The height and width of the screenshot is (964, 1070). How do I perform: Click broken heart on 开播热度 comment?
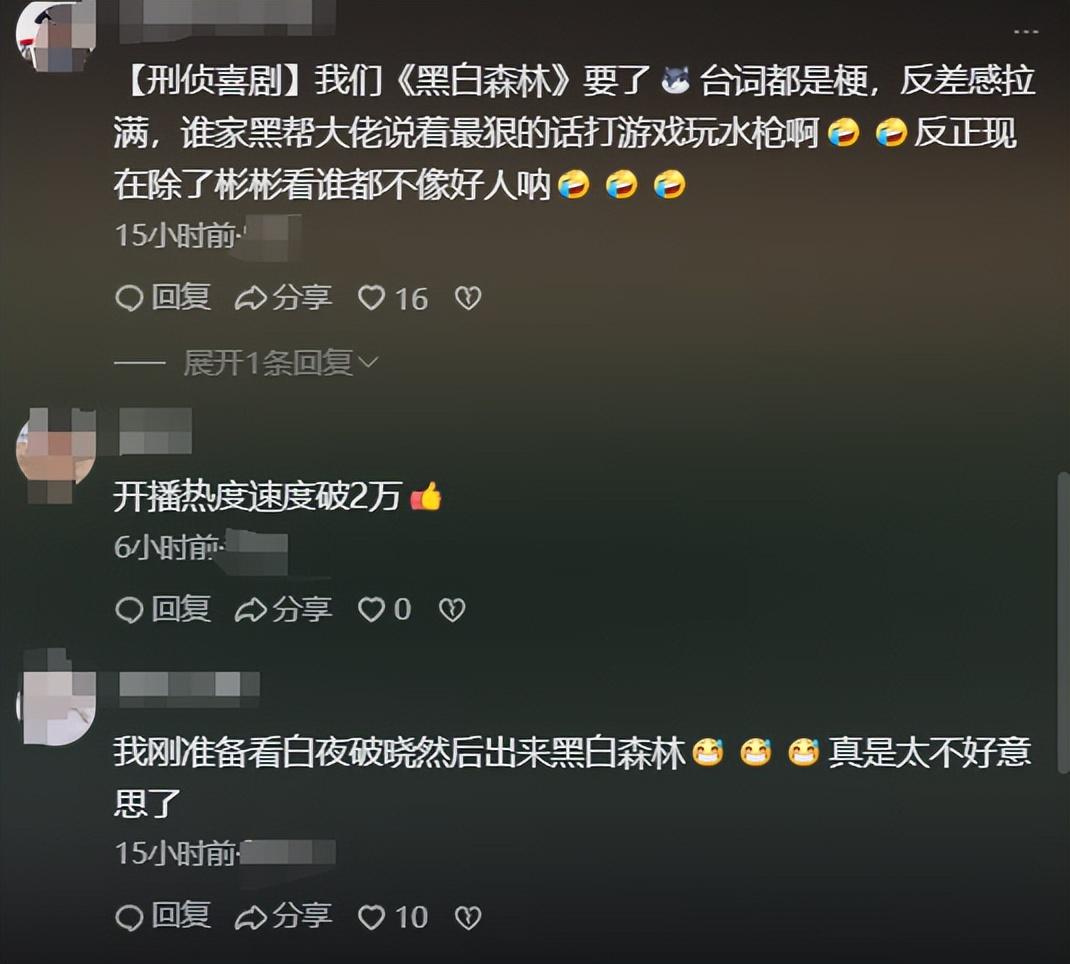[452, 609]
